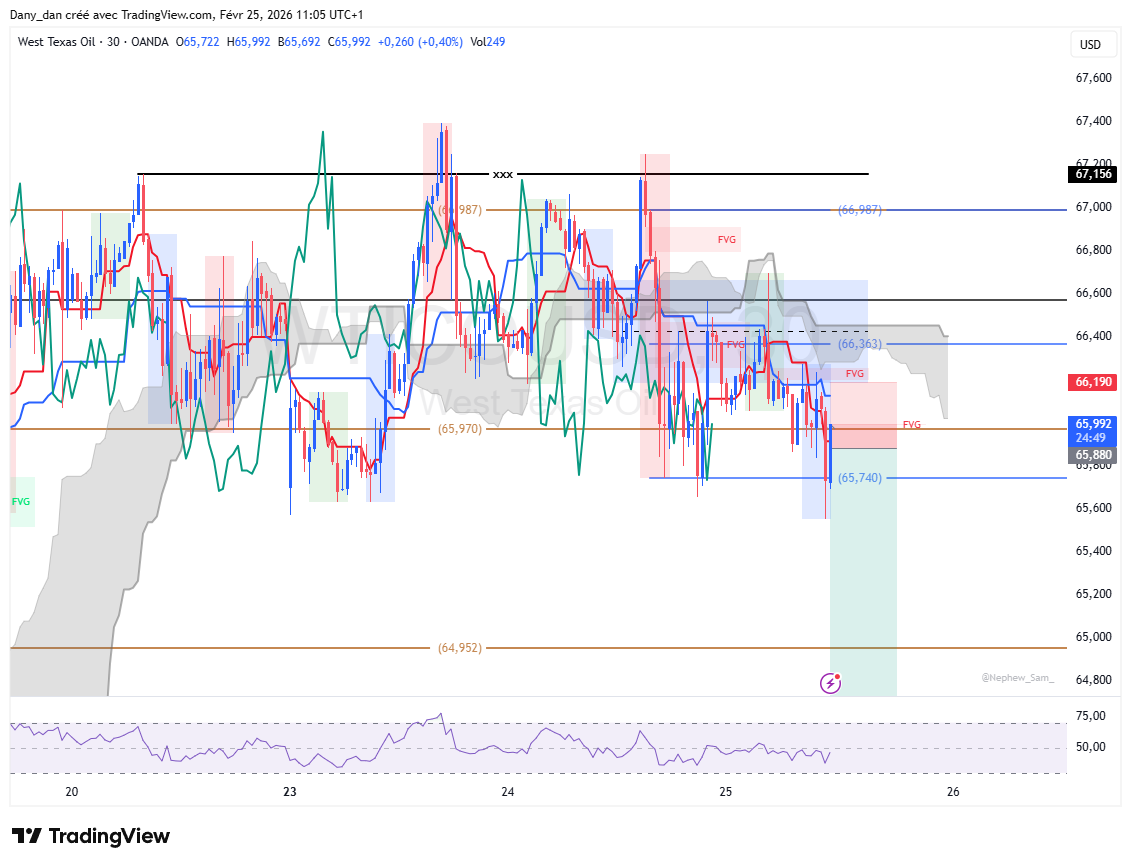
Task: Click the grey 65,880 price tag
Action: [1093, 455]
